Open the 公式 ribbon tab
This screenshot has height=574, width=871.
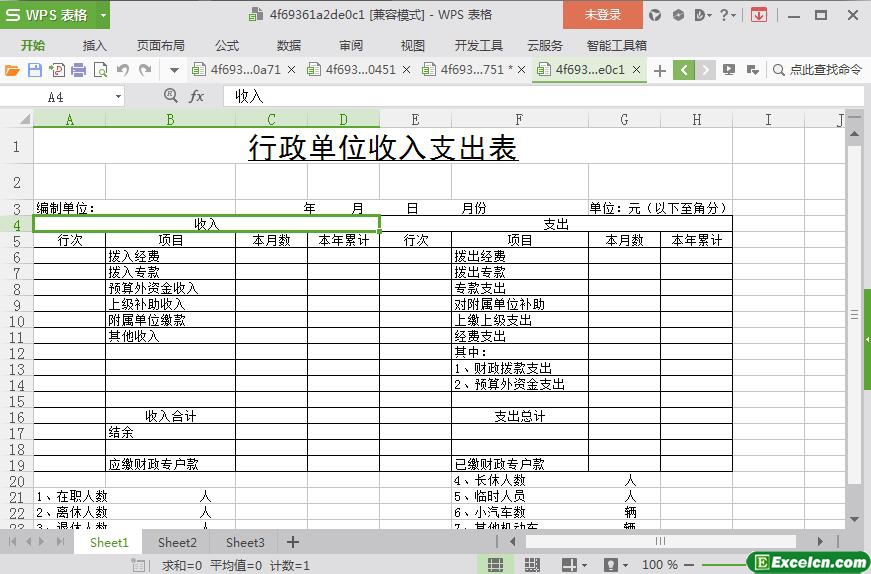[227, 46]
